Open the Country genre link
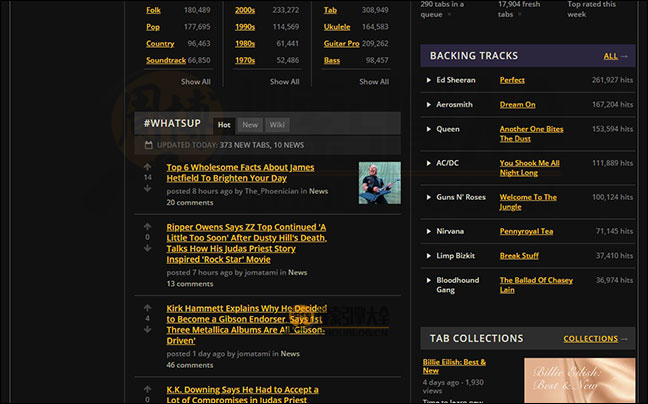This screenshot has height=404, width=648. (x=160, y=44)
